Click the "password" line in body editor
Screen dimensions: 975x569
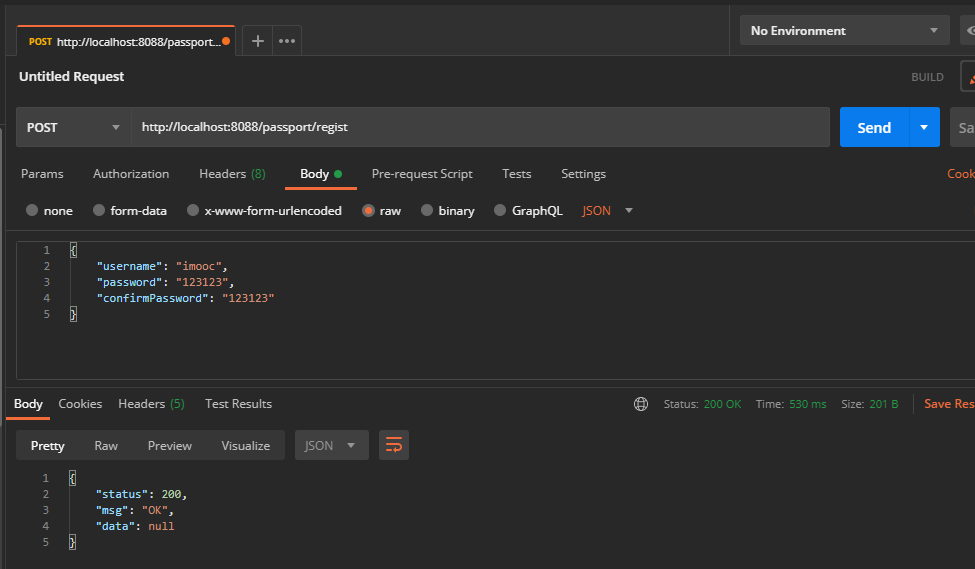click(x=165, y=282)
